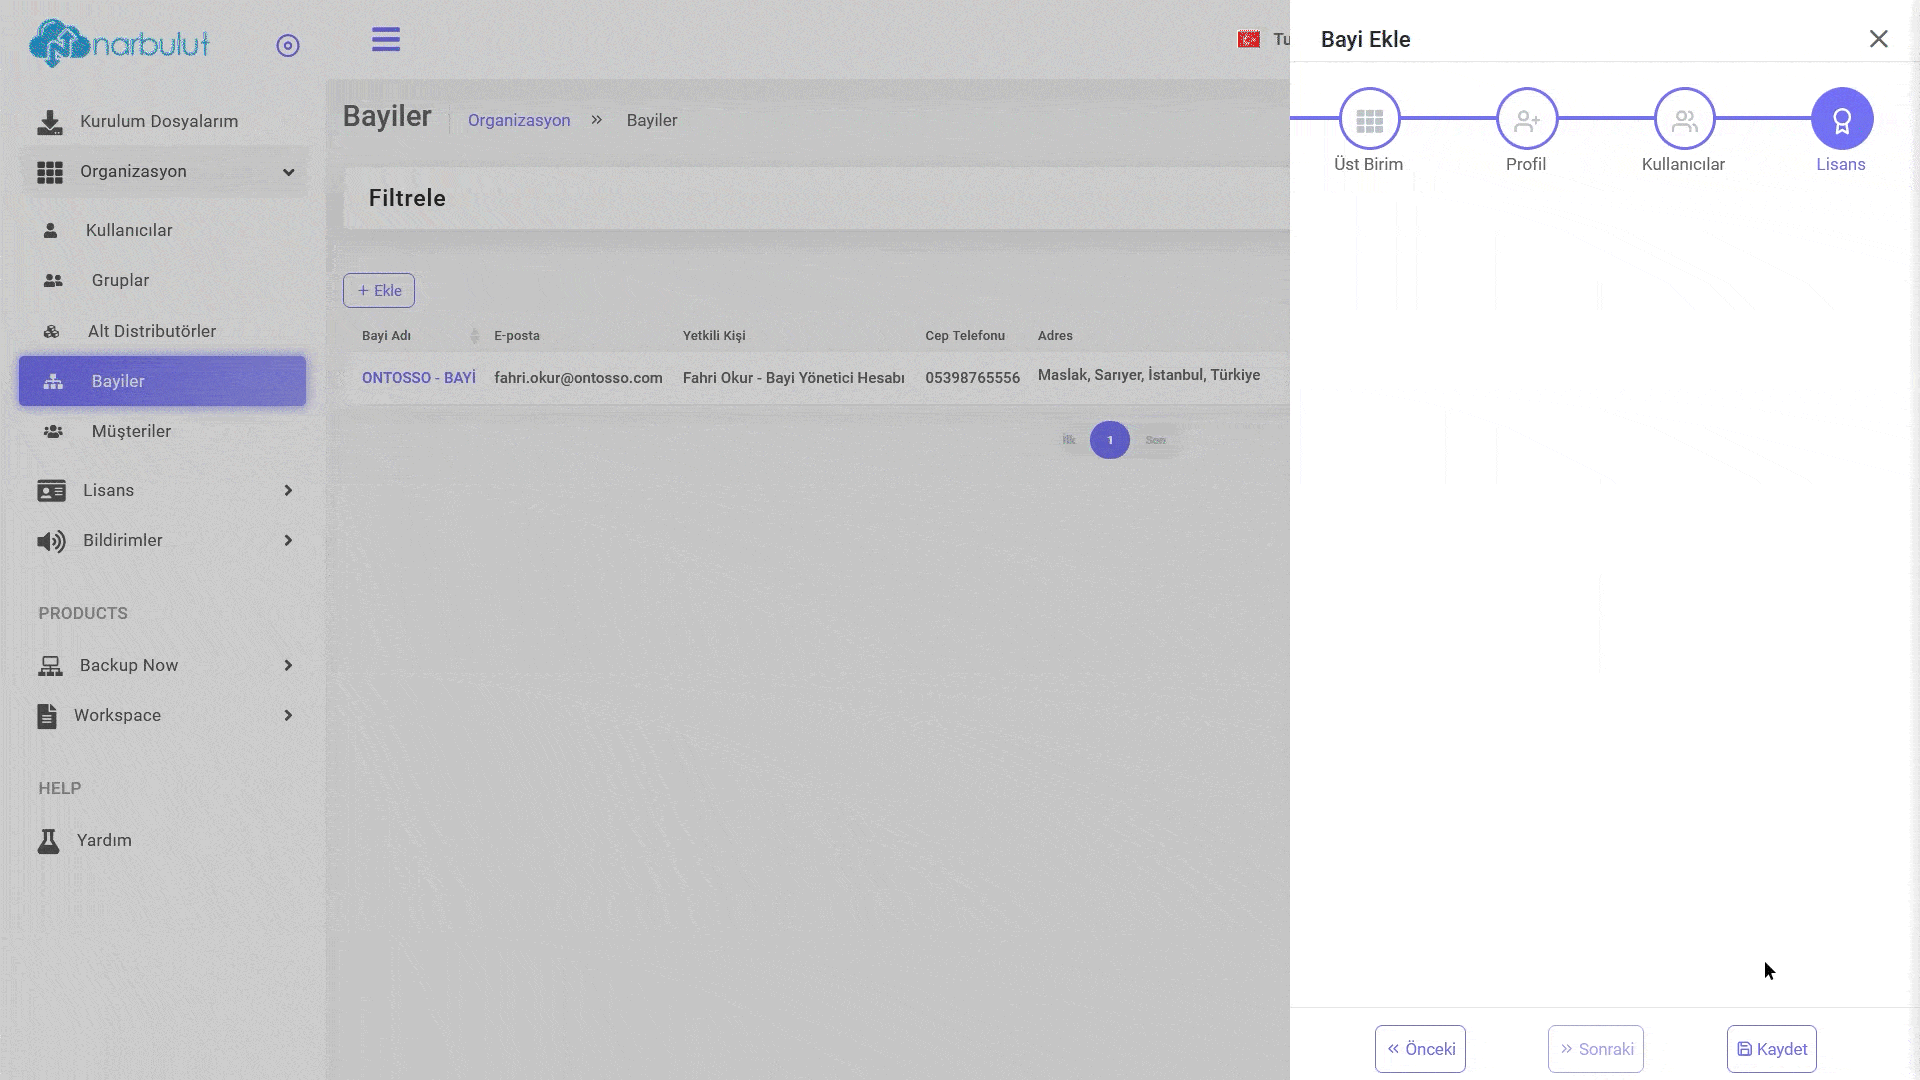Expand the Bildirimler menu arrow
This screenshot has height=1080, width=1920.
[288, 540]
